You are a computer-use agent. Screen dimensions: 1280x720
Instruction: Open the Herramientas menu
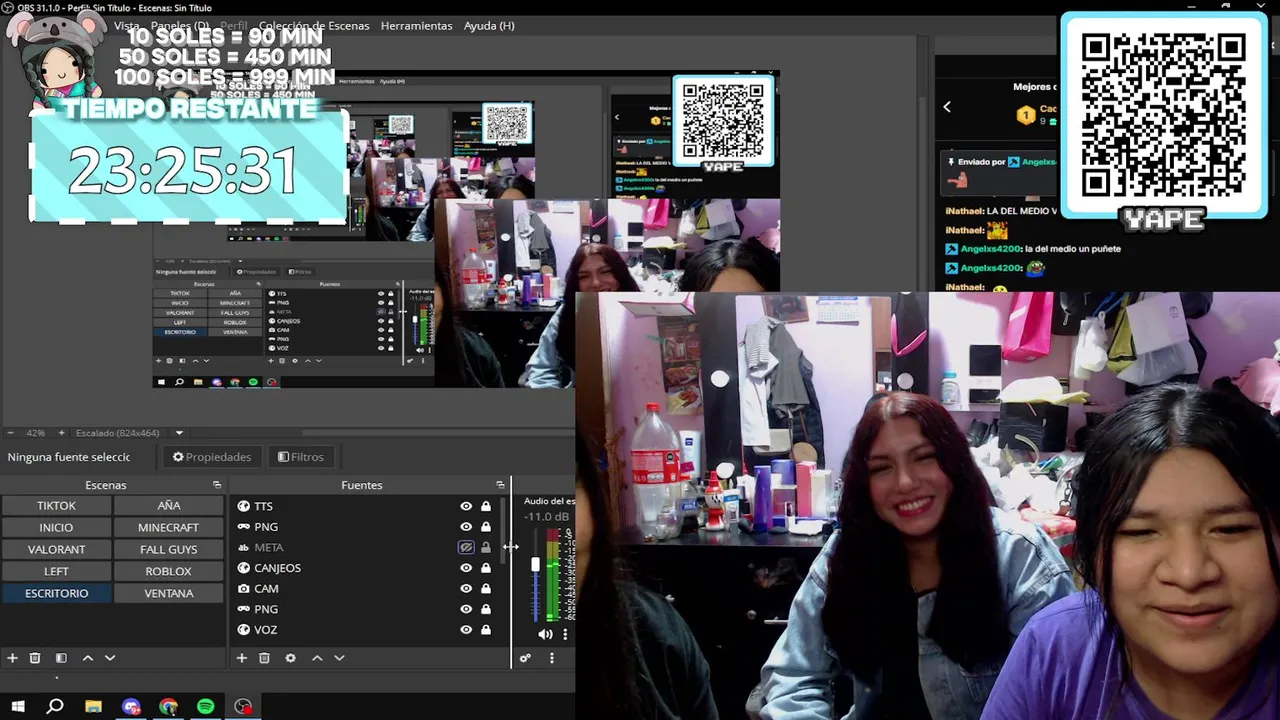416,26
